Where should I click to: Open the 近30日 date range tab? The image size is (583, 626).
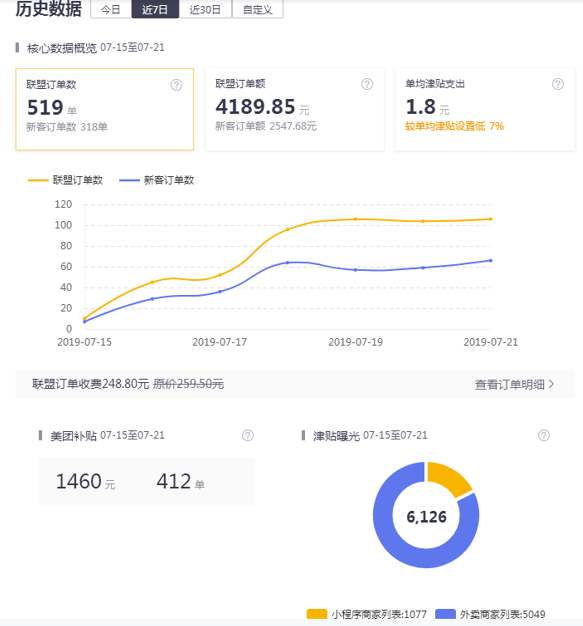tap(205, 9)
